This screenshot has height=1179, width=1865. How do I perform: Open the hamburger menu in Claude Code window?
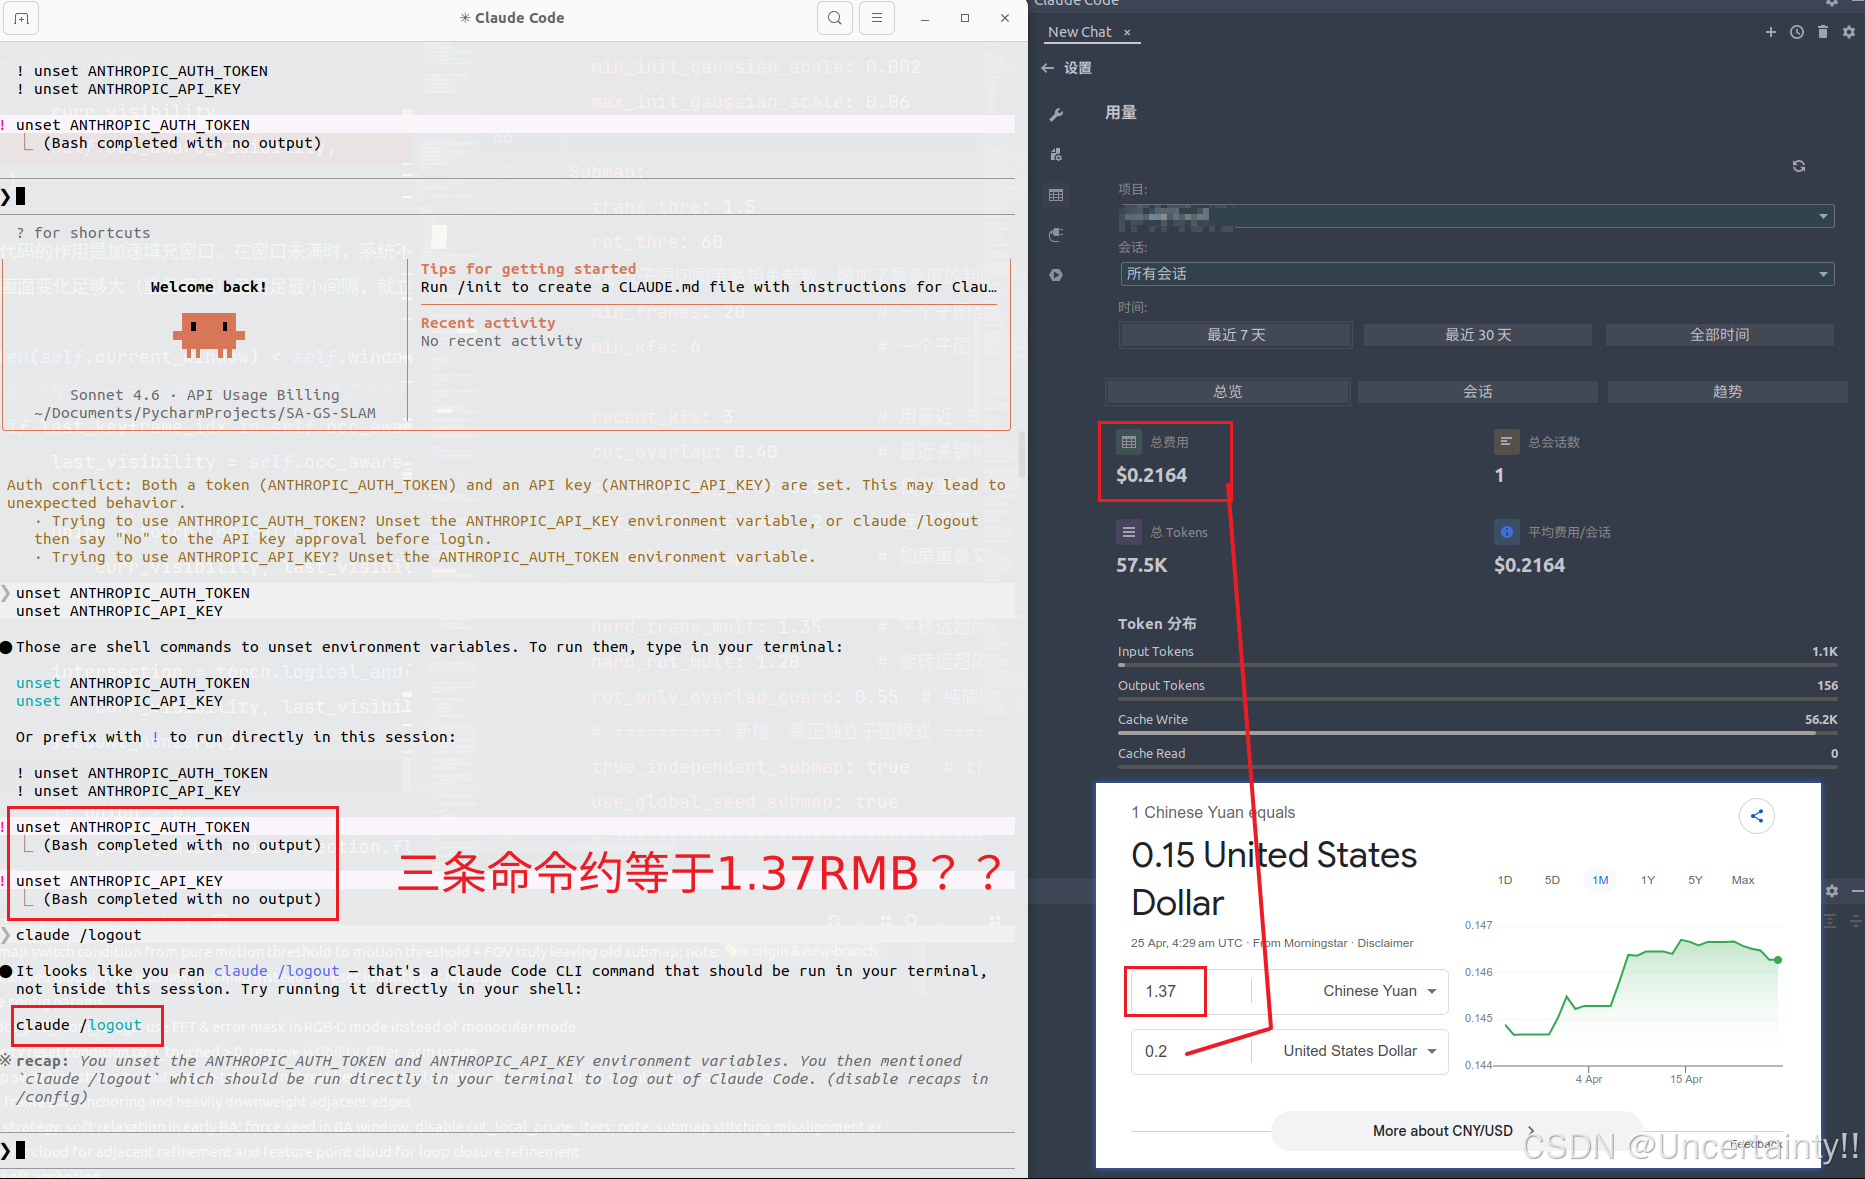(876, 18)
